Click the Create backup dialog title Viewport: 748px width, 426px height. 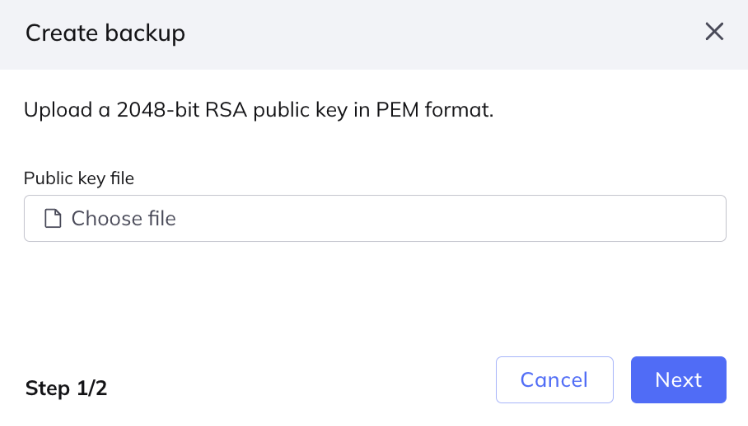(x=105, y=33)
